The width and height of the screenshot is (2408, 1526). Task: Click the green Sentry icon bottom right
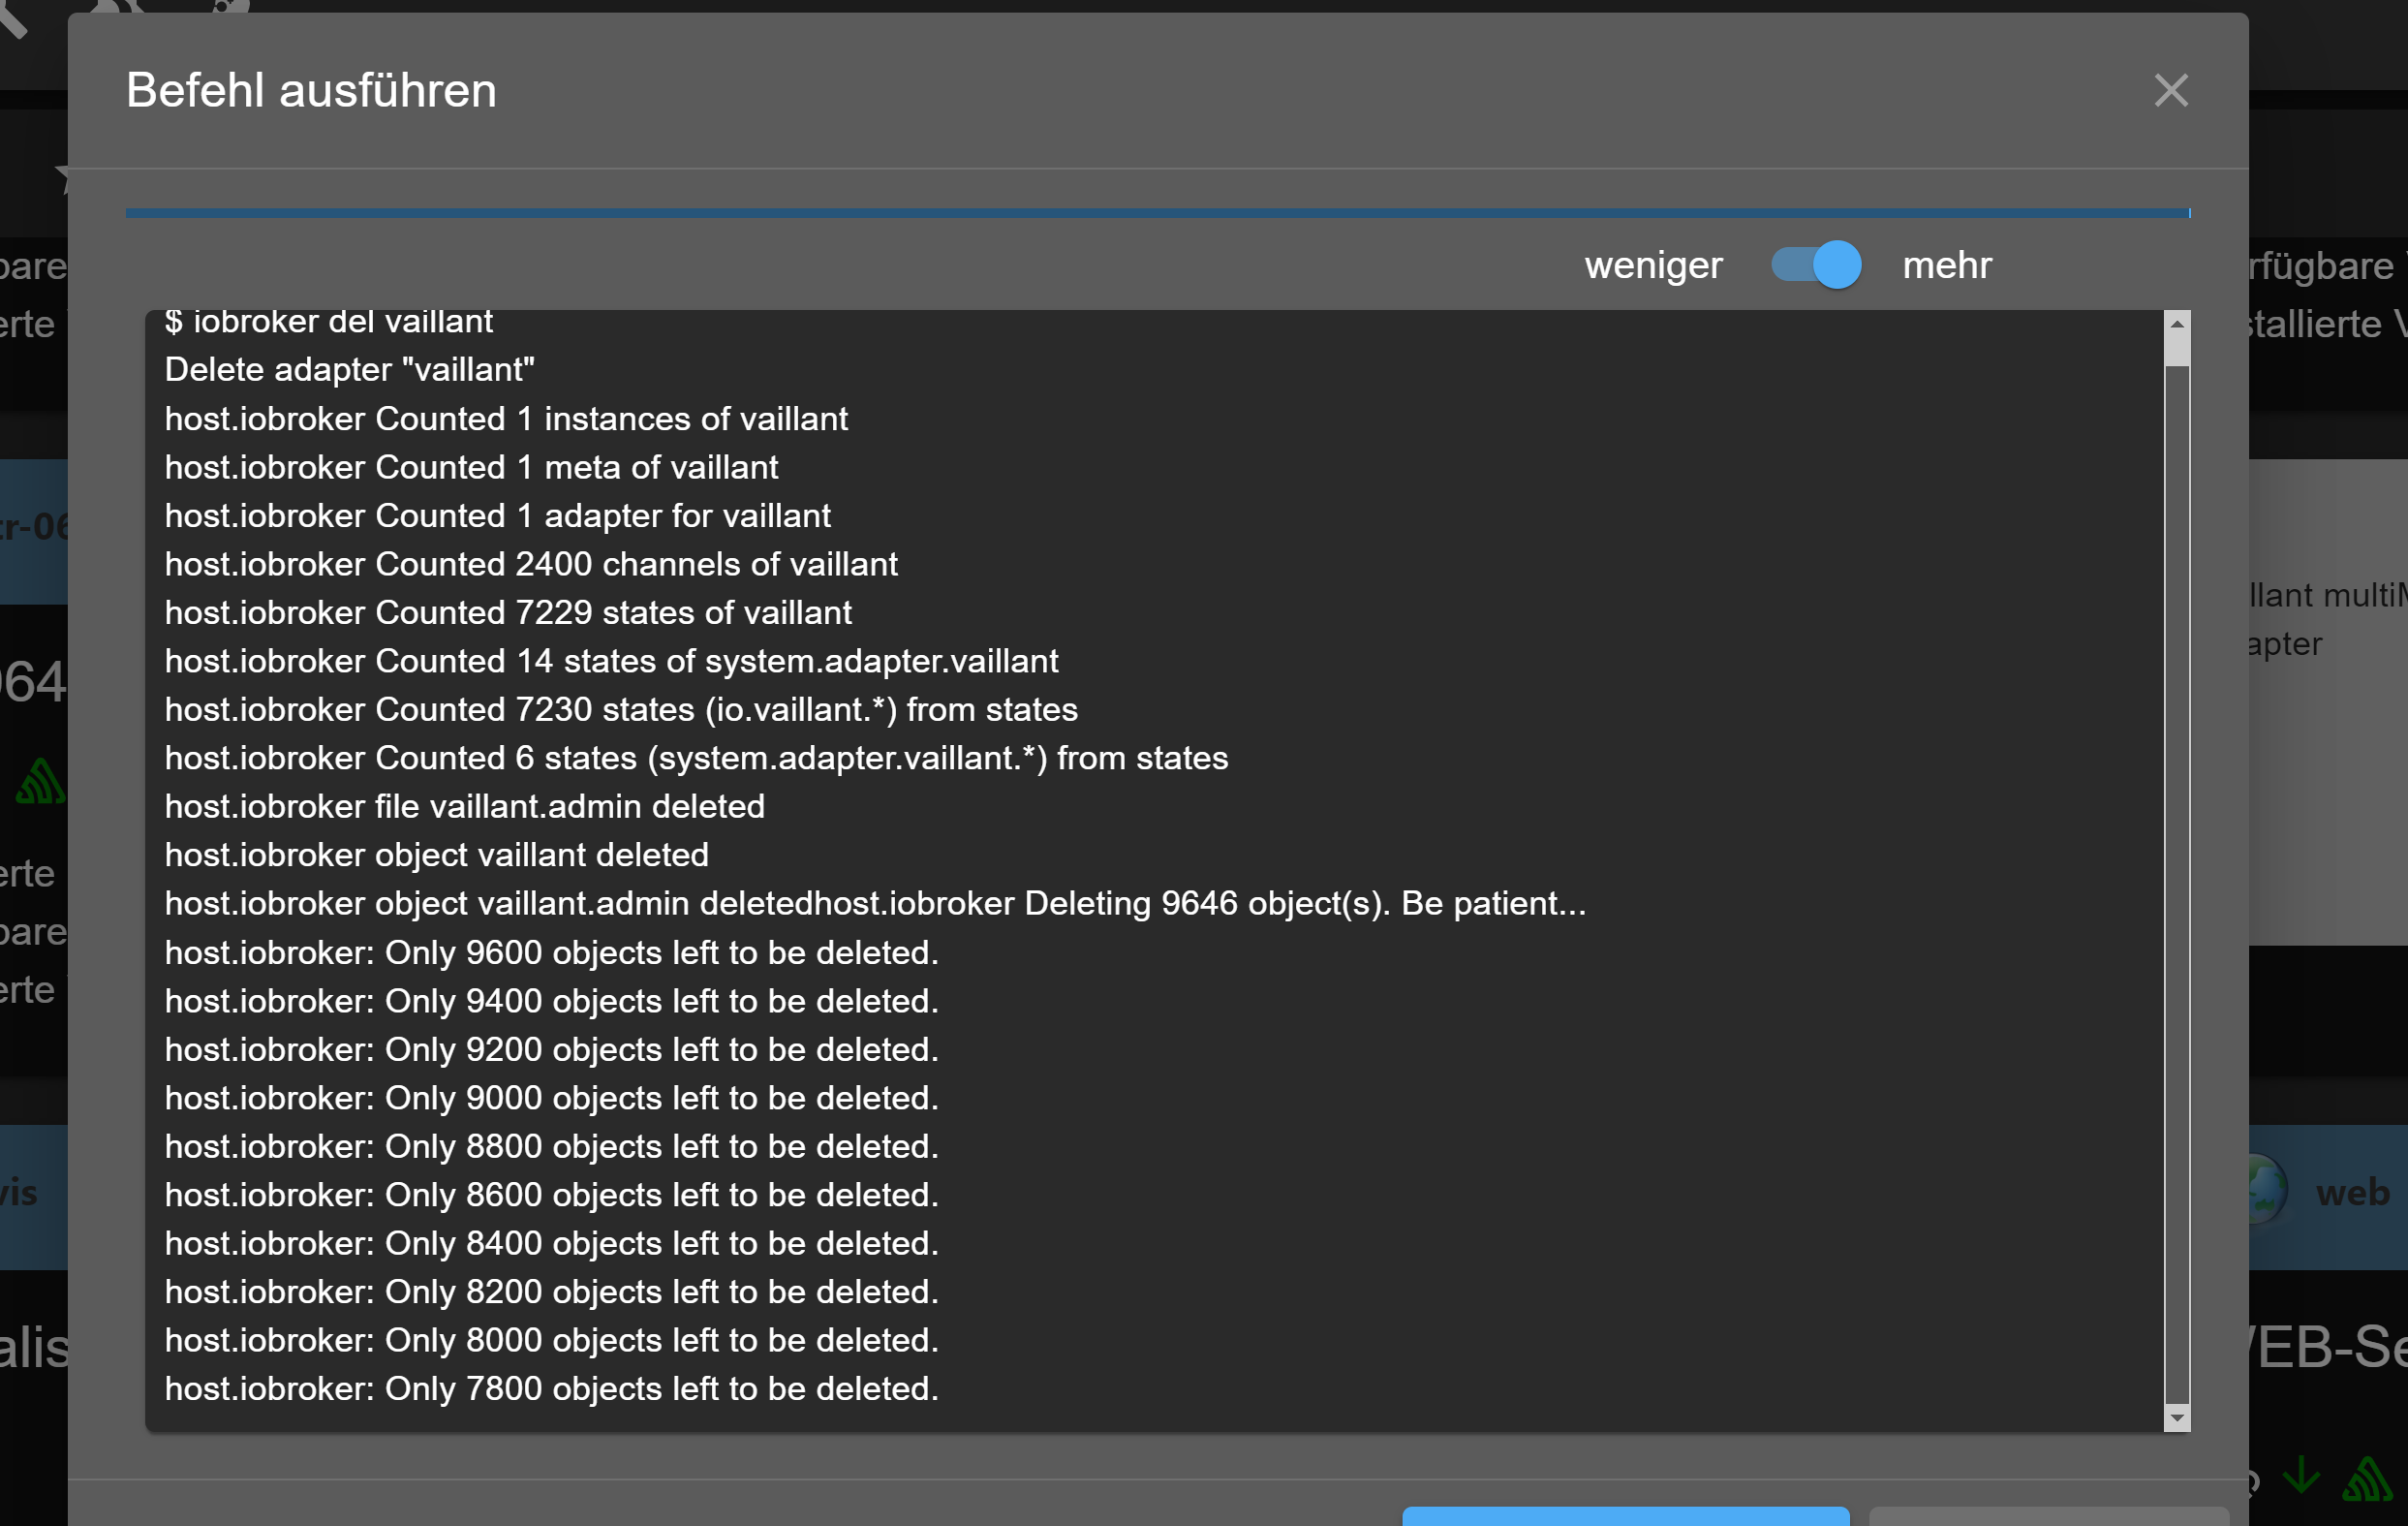(2367, 1478)
